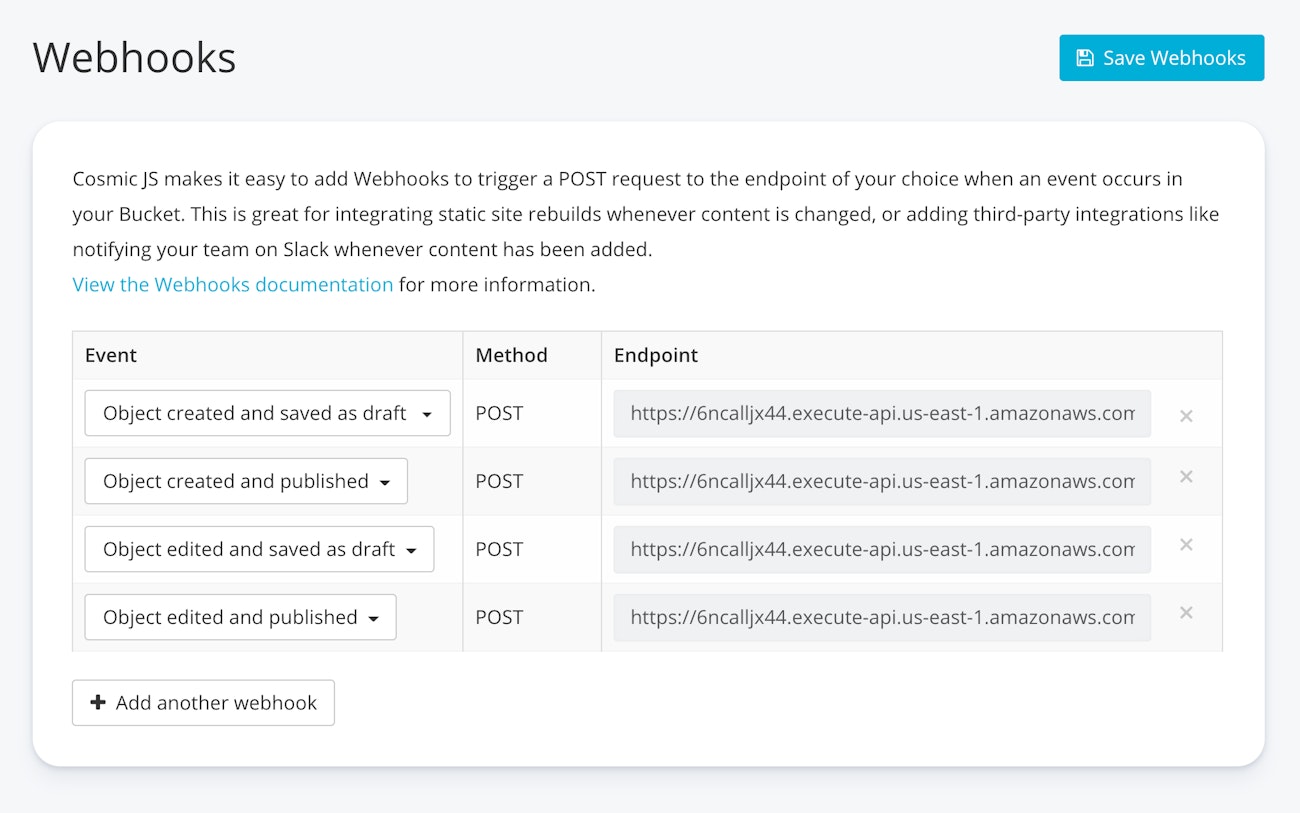Click the Save Webhooks button
The width and height of the screenshot is (1300, 813).
tap(1161, 58)
